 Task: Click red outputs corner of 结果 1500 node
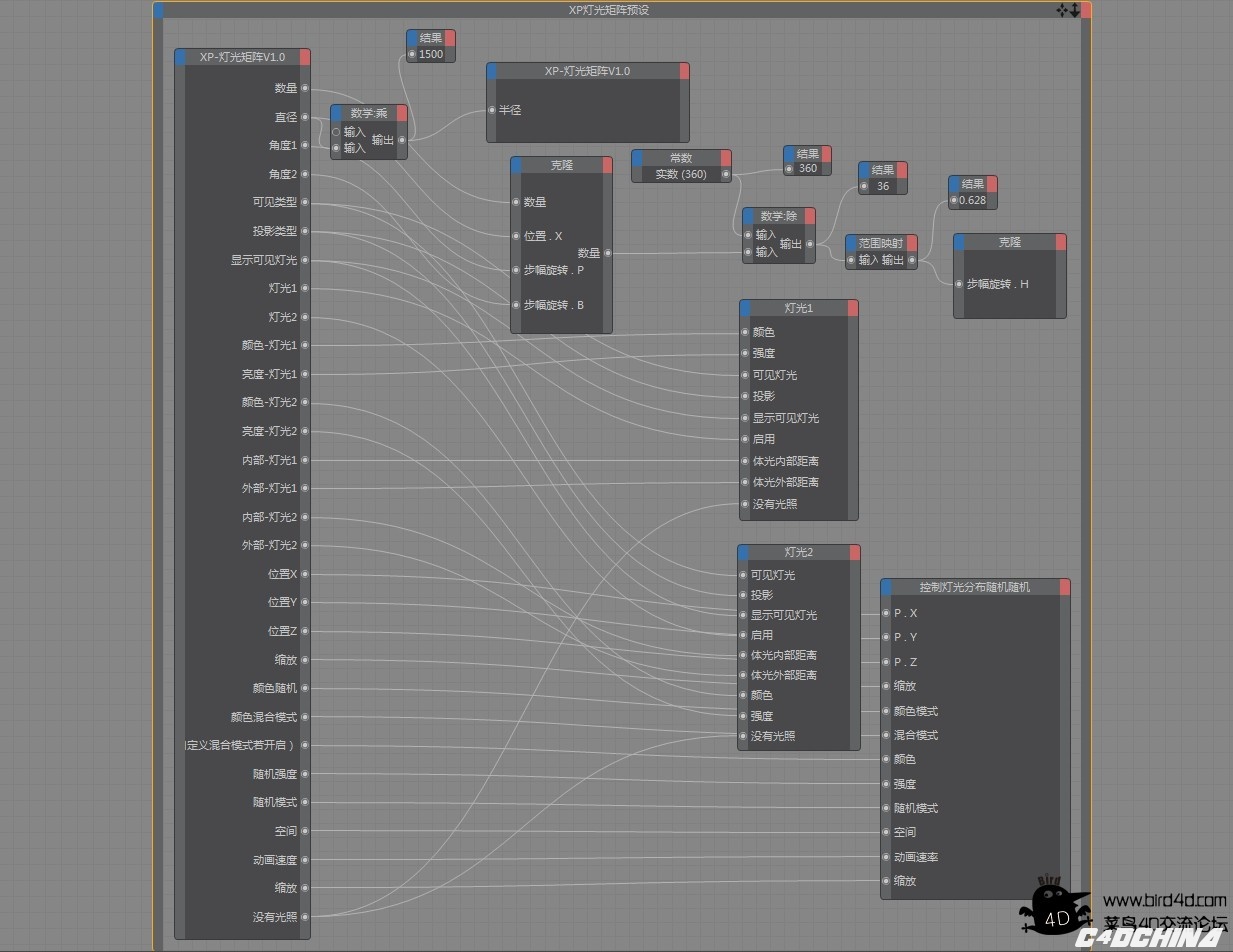(450, 38)
